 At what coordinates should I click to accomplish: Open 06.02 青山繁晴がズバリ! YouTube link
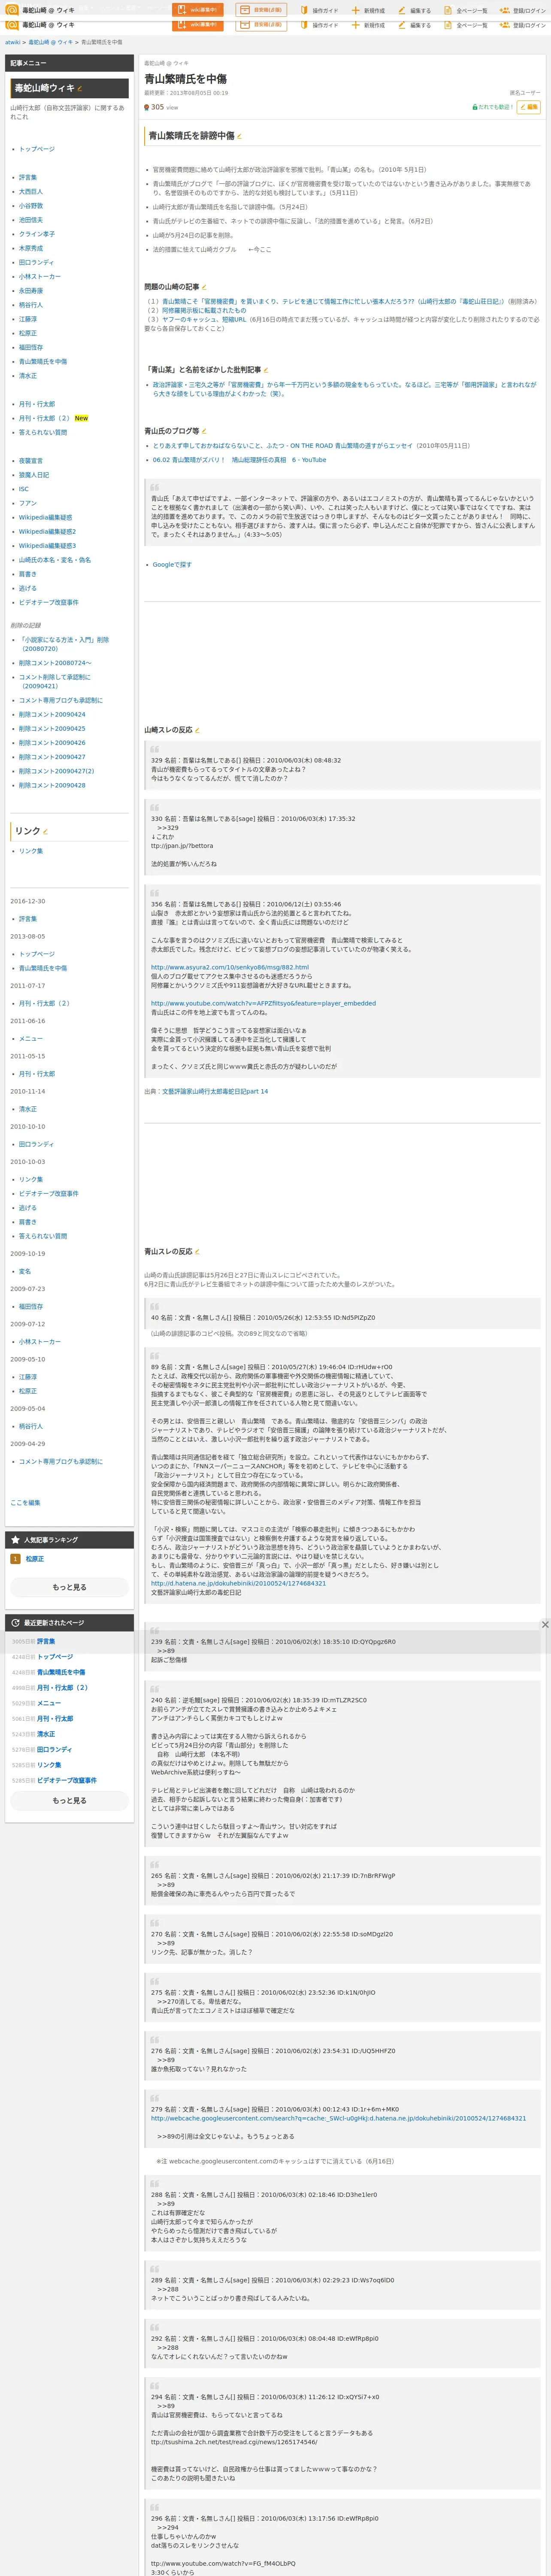[239, 460]
